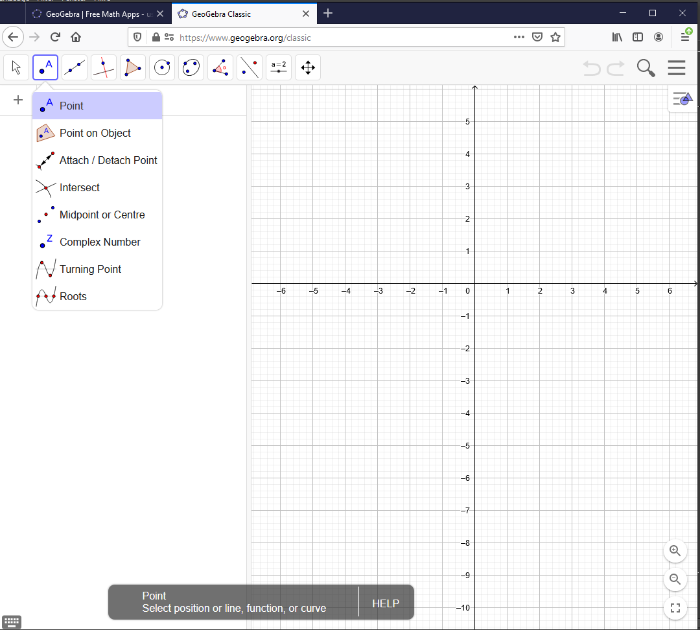Choose Turning Point entry
Image resolution: width=700 pixels, height=630 pixels.
[x=97, y=269]
